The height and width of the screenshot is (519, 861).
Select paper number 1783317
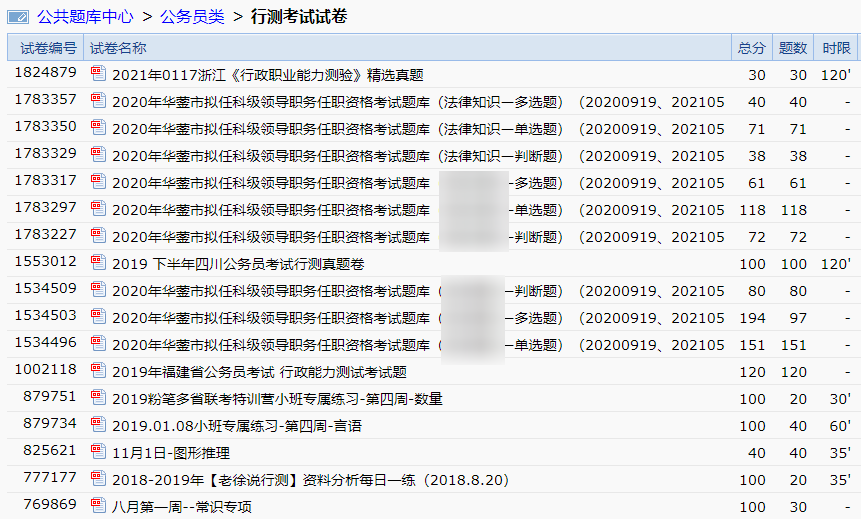[46, 180]
